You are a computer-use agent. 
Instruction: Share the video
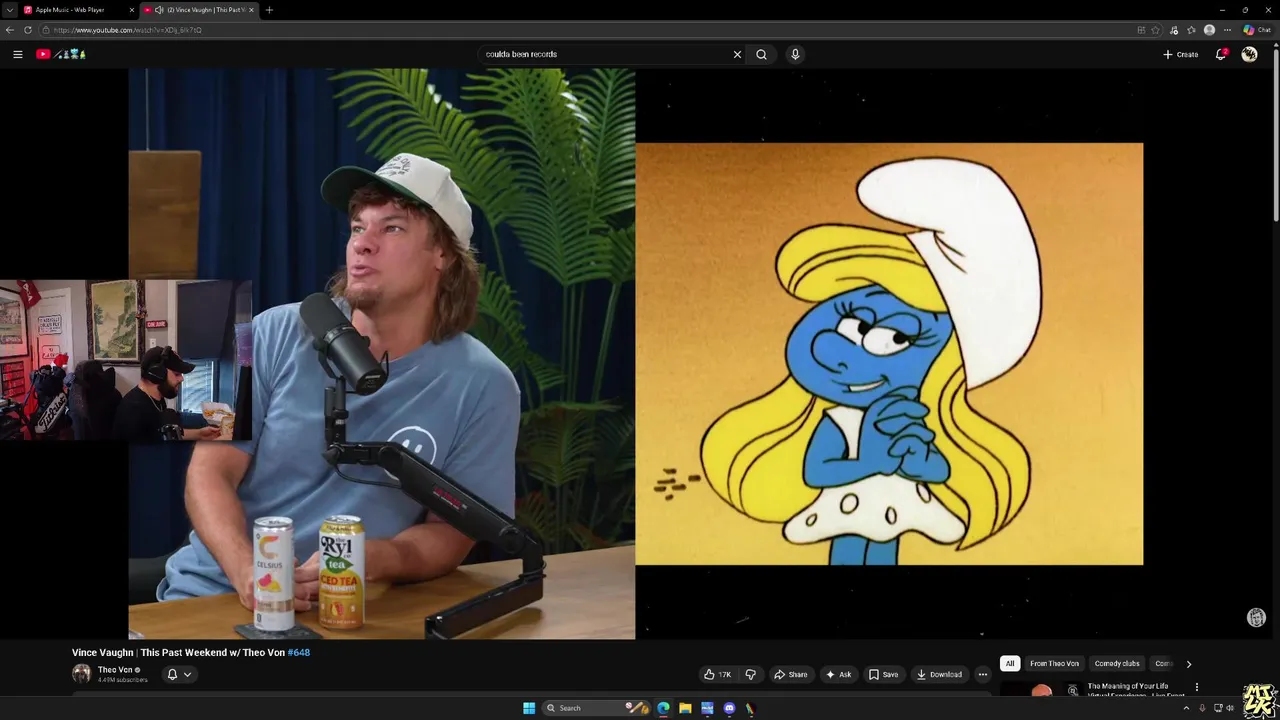(791, 674)
